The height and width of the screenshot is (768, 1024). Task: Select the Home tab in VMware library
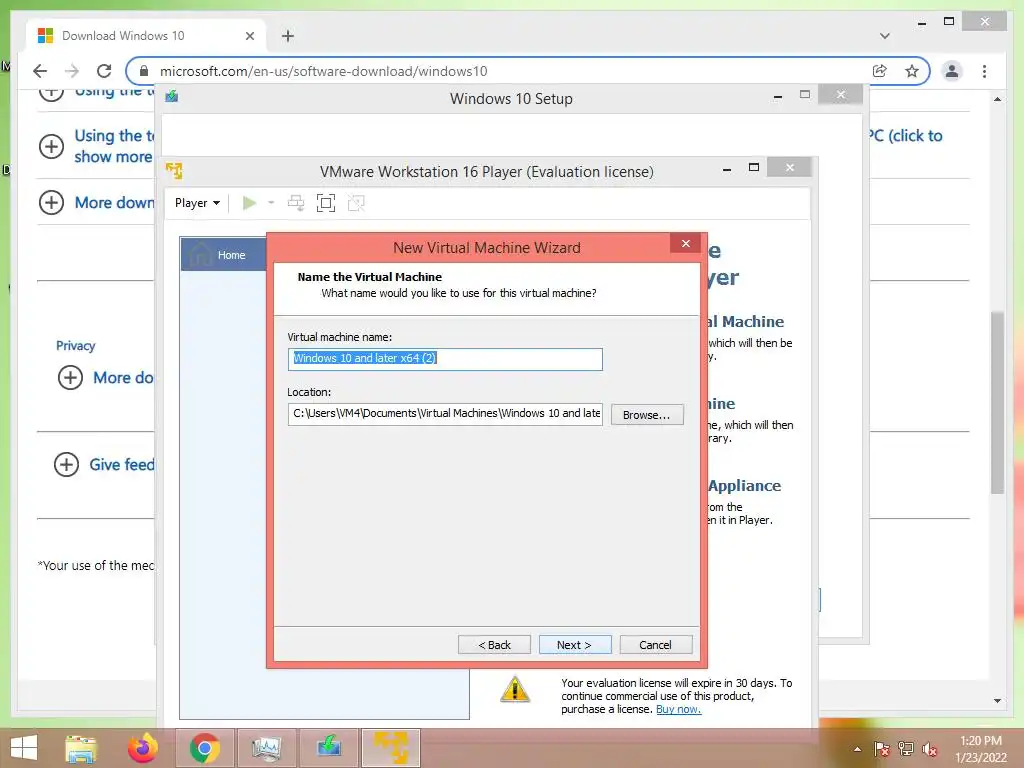coord(223,255)
